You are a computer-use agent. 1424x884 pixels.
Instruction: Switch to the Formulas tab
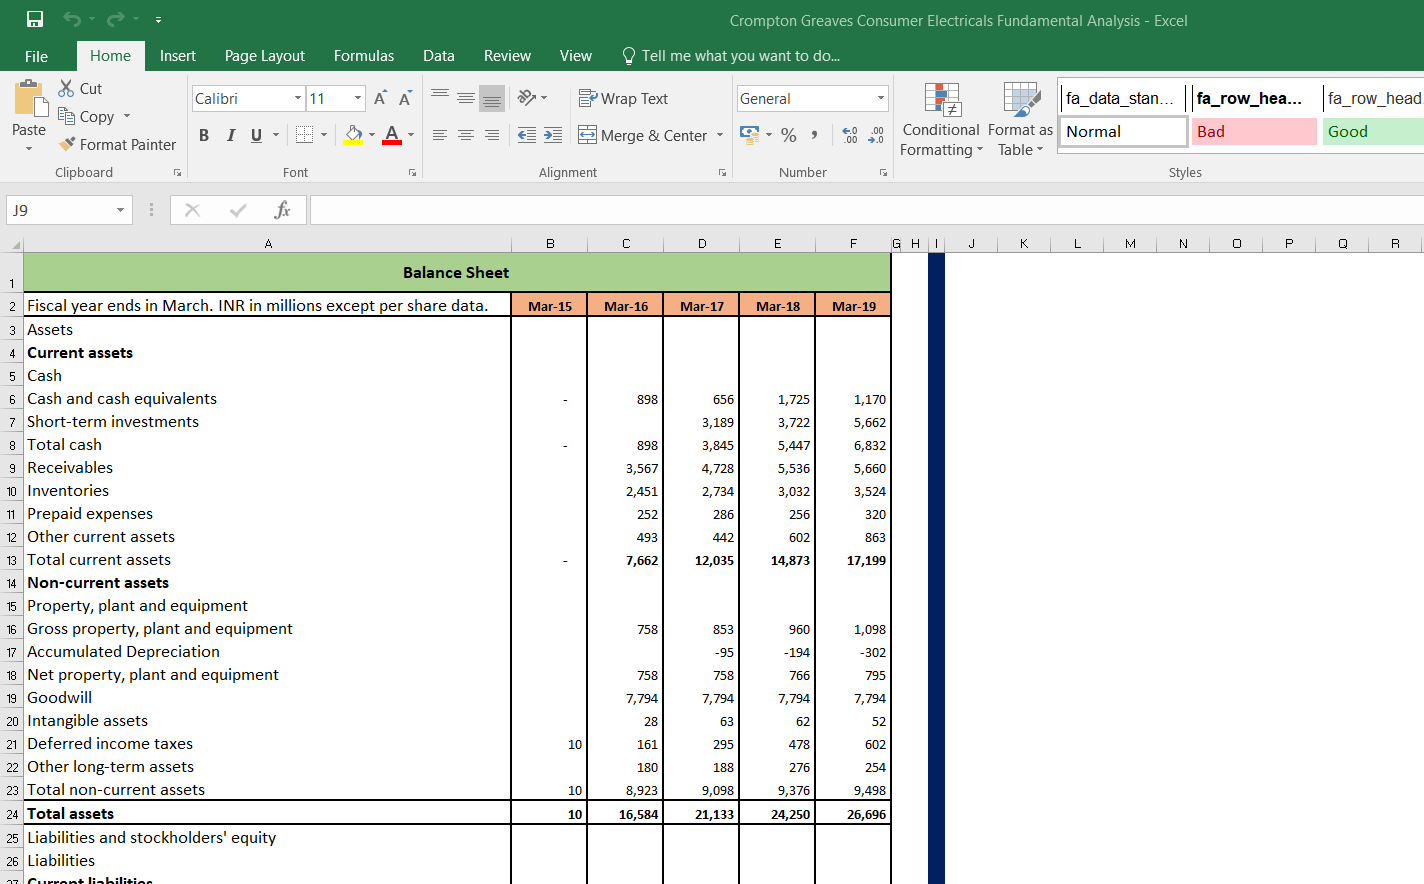coord(364,56)
